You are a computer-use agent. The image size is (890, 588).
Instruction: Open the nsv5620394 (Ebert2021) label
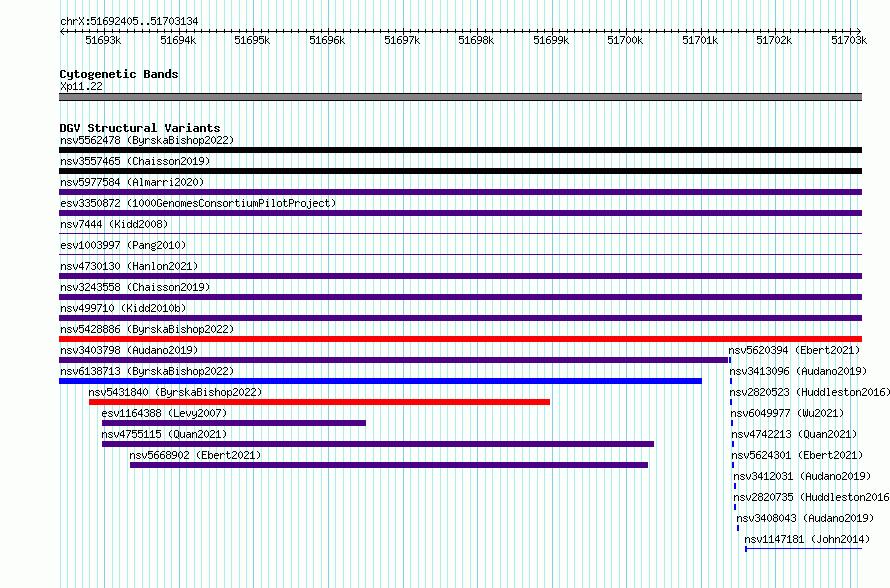click(794, 350)
